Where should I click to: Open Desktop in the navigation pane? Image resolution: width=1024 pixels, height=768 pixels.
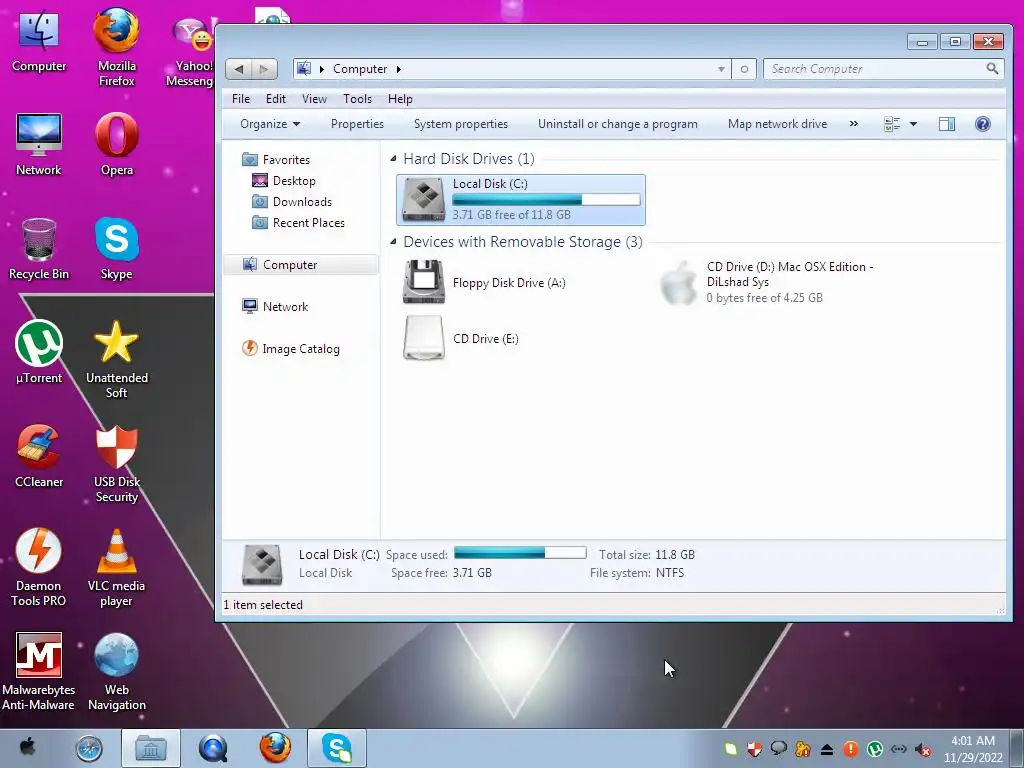tap(284, 181)
